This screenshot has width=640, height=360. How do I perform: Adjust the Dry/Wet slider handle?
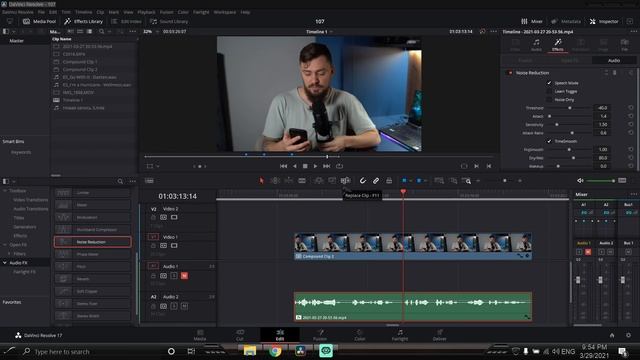(x=573, y=158)
